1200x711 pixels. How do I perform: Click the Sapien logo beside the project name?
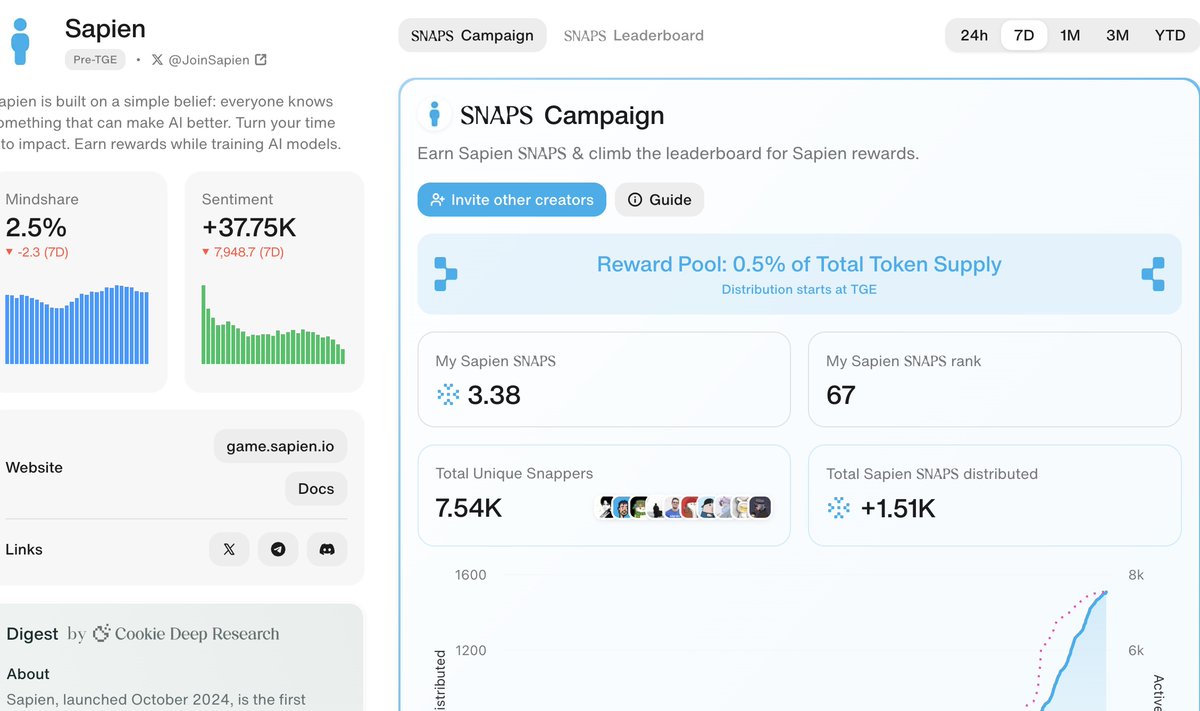click(20, 41)
